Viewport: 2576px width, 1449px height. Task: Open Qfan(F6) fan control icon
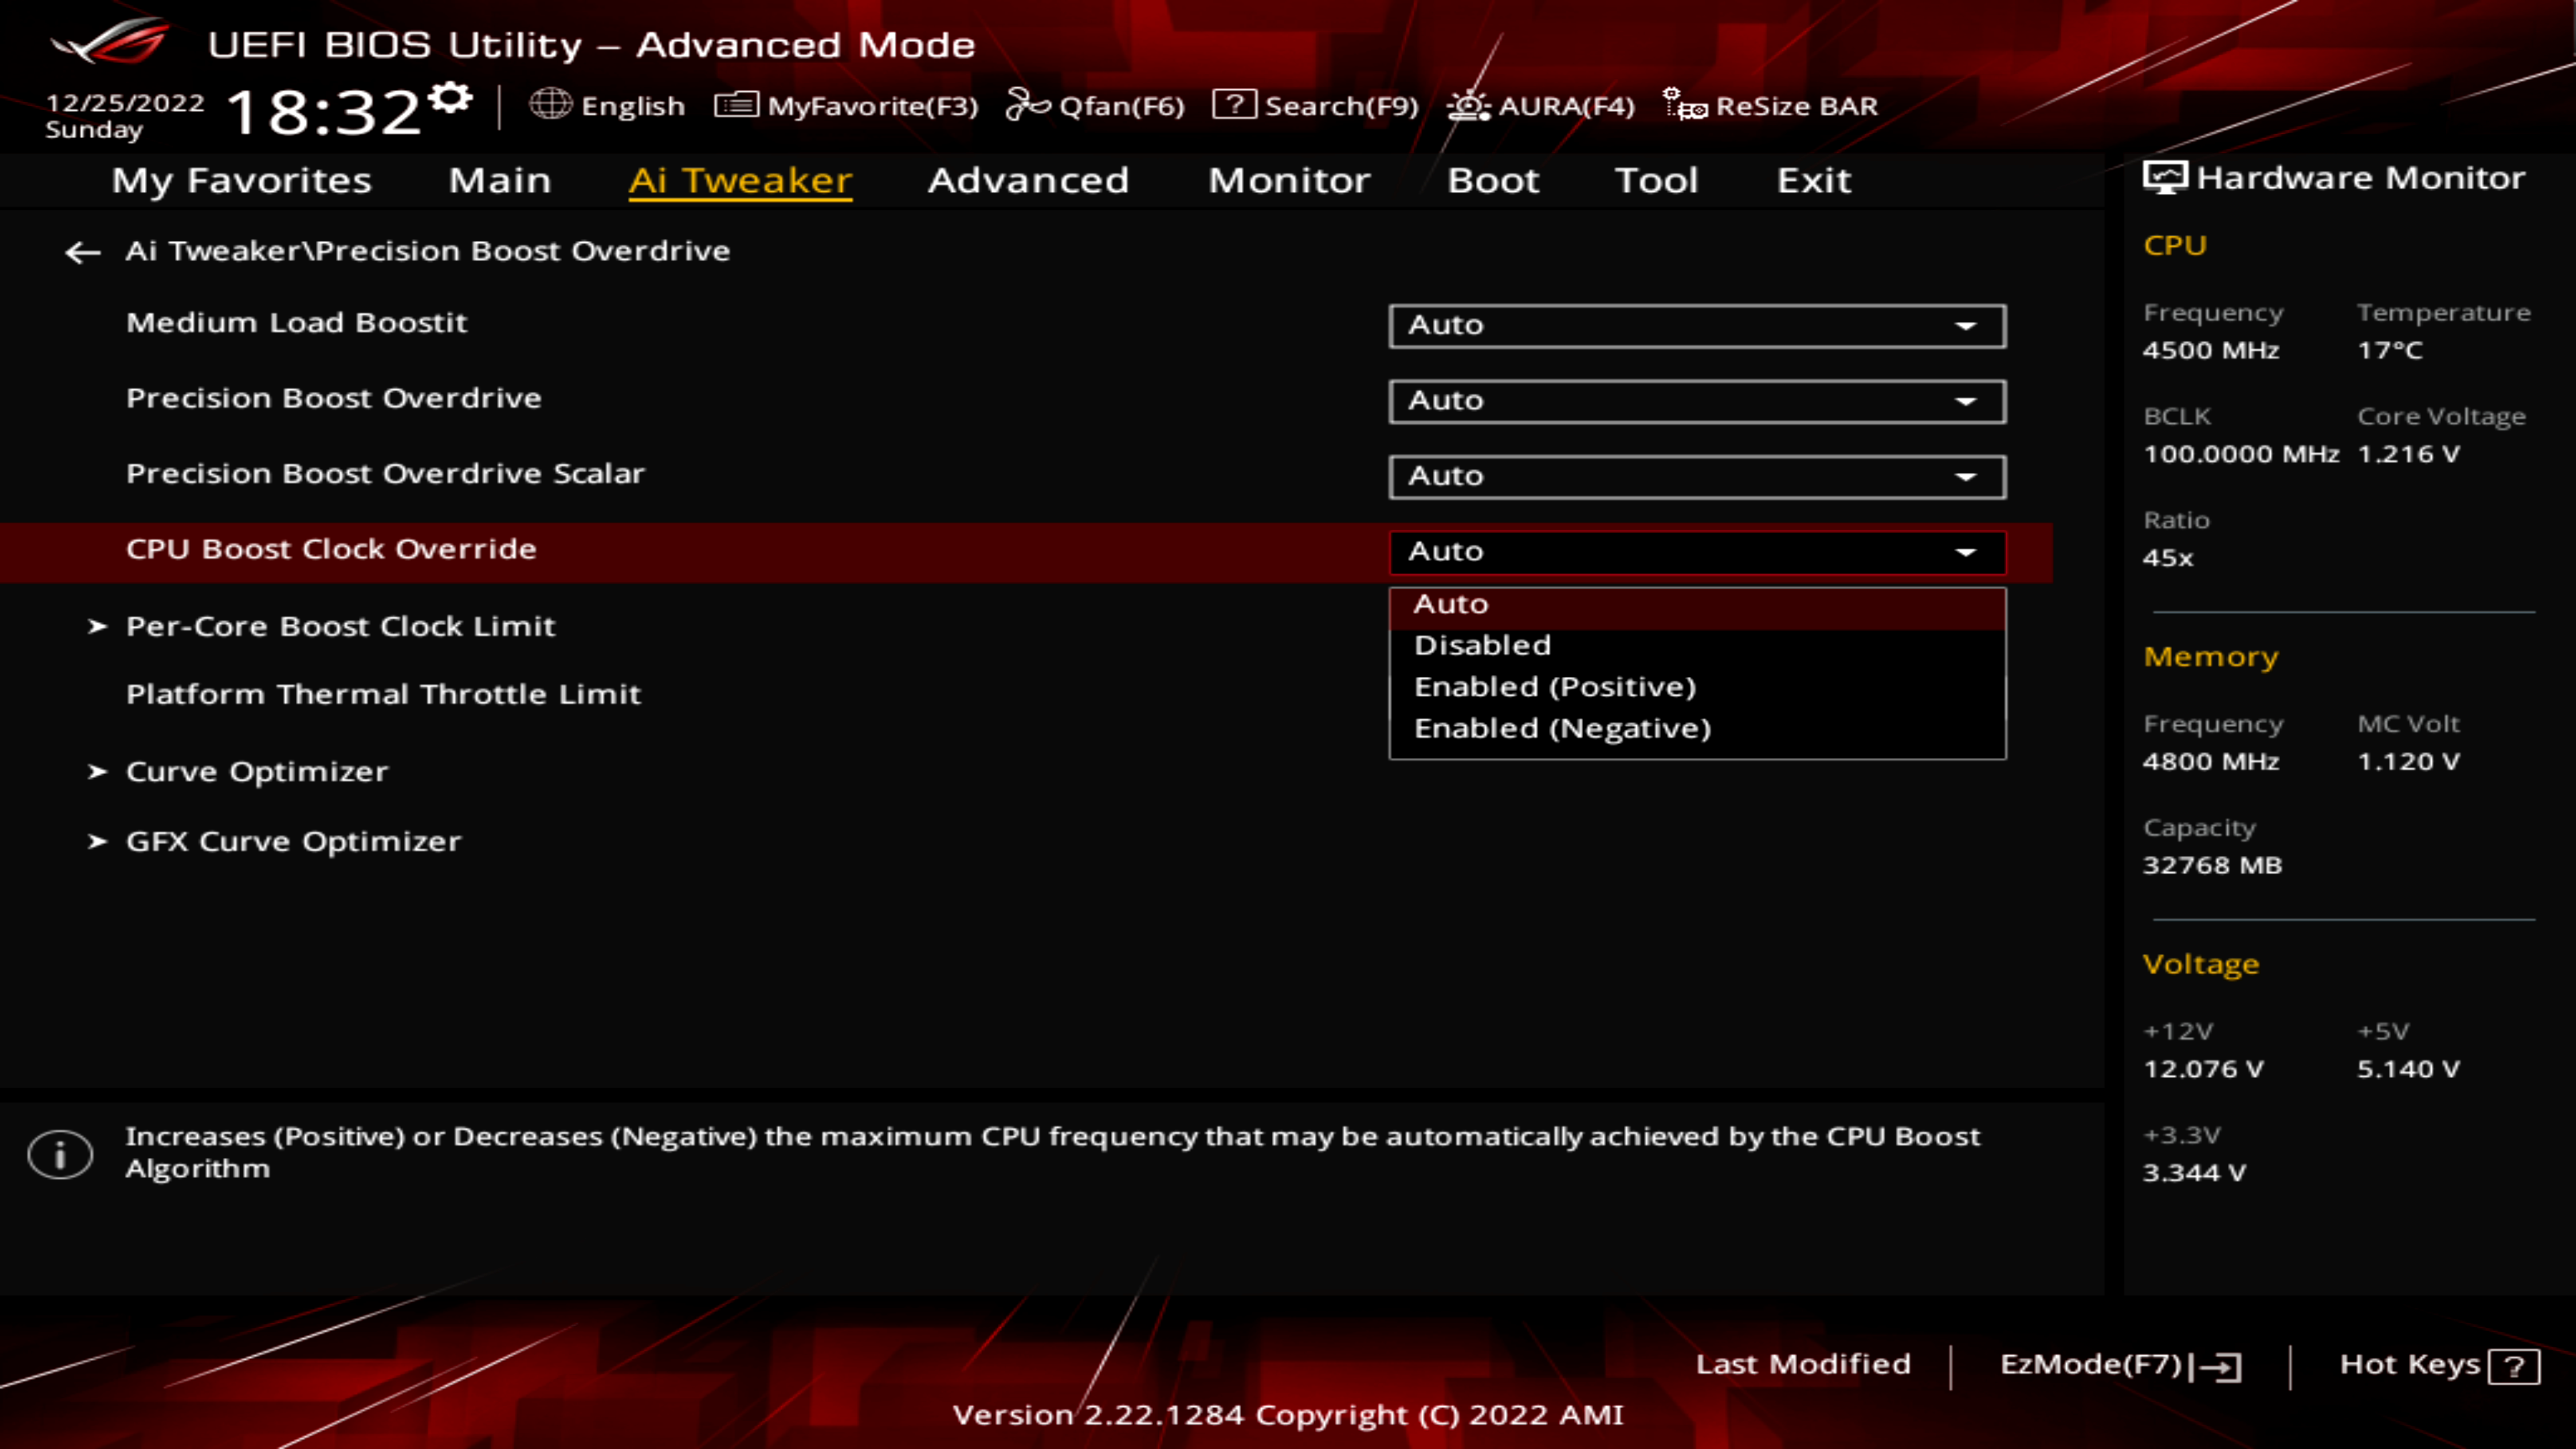pos(1027,104)
